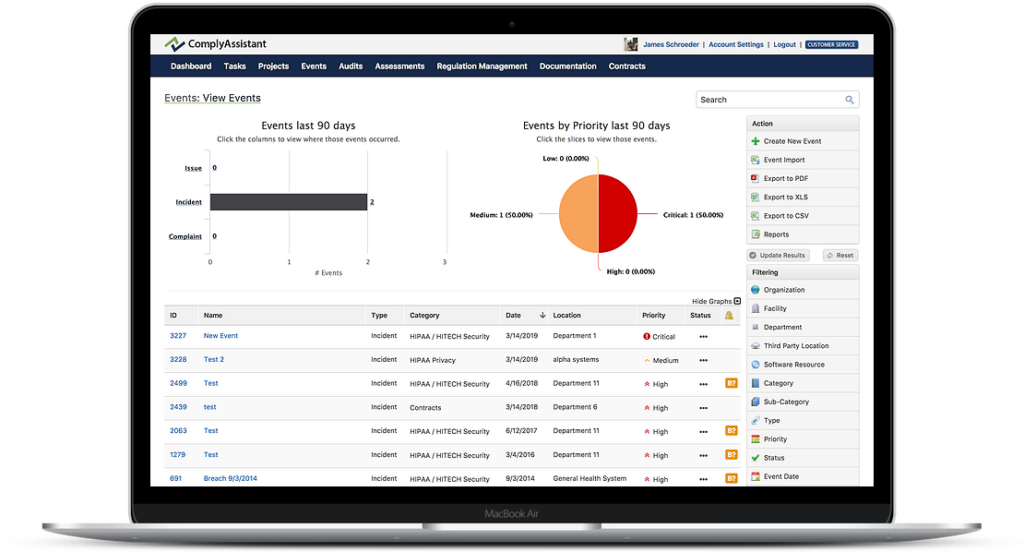Screen dimensions: 1024x552
Task: Open status options for event 3227
Action: (703, 337)
